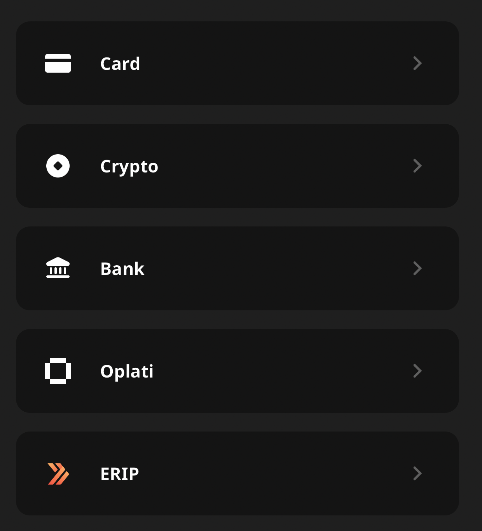Select the Oplati label text
This screenshot has width=482, height=531.
pos(127,372)
